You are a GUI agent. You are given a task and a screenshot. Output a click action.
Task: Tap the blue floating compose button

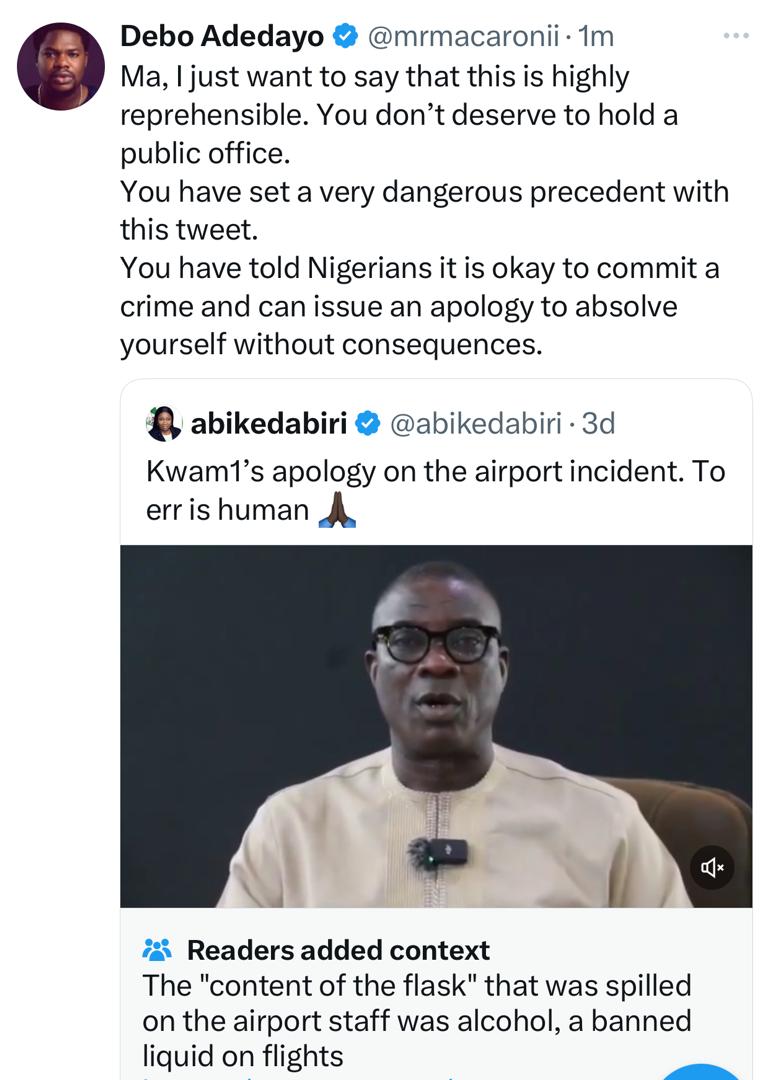tap(705, 1068)
